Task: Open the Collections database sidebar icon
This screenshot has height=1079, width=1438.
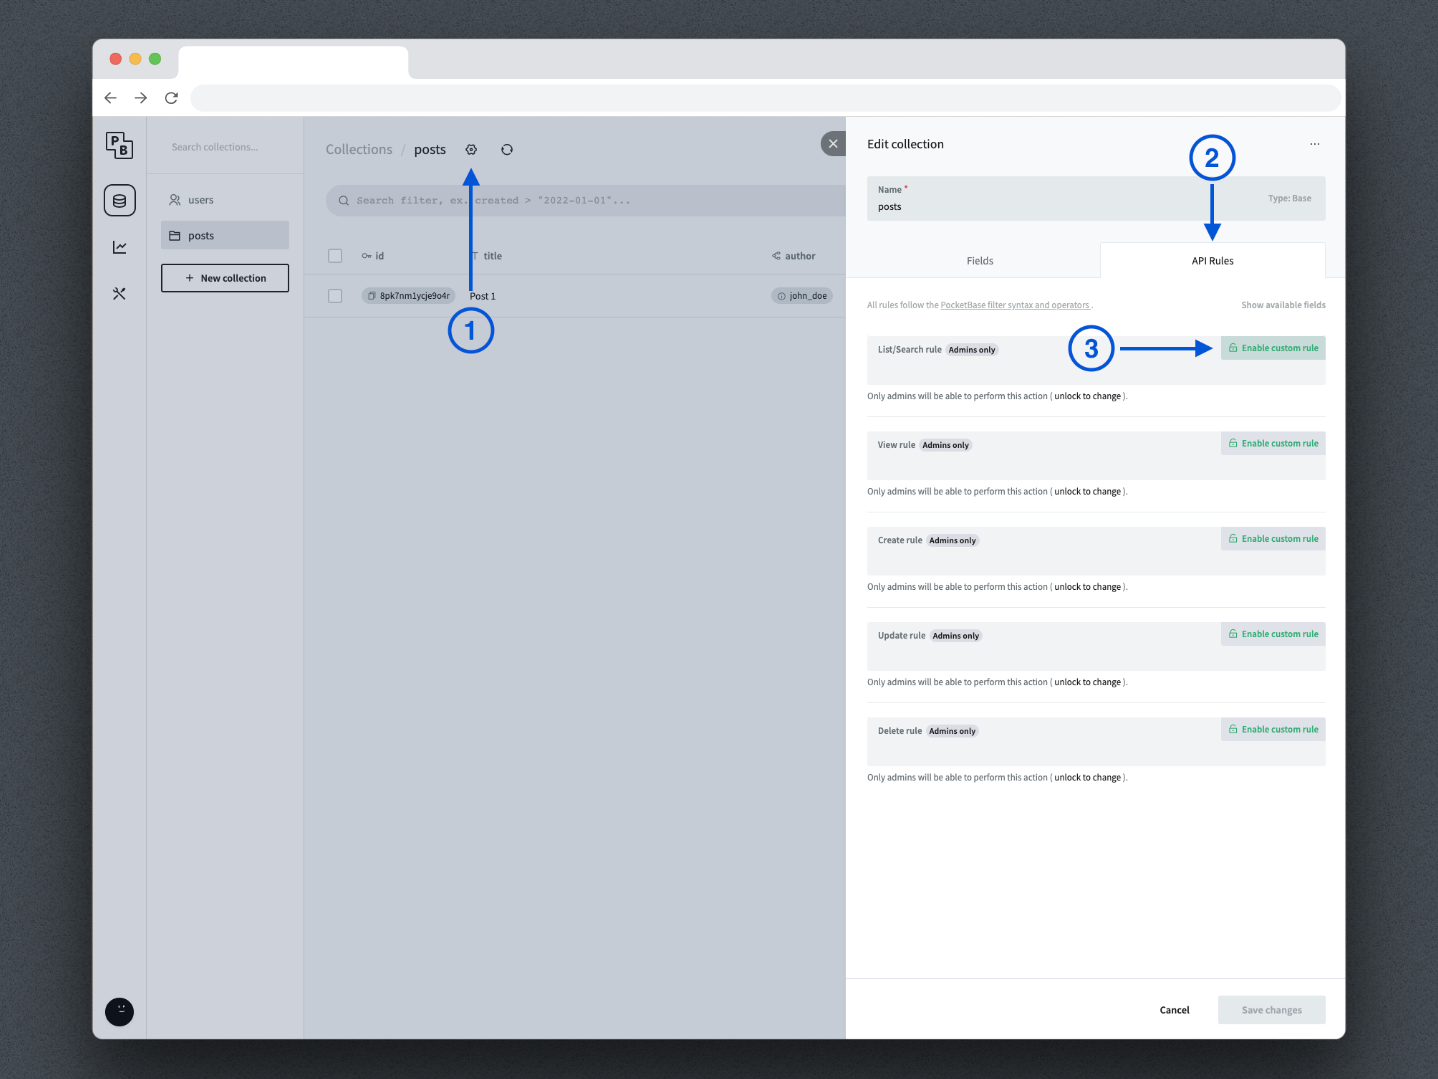Action: coord(119,200)
